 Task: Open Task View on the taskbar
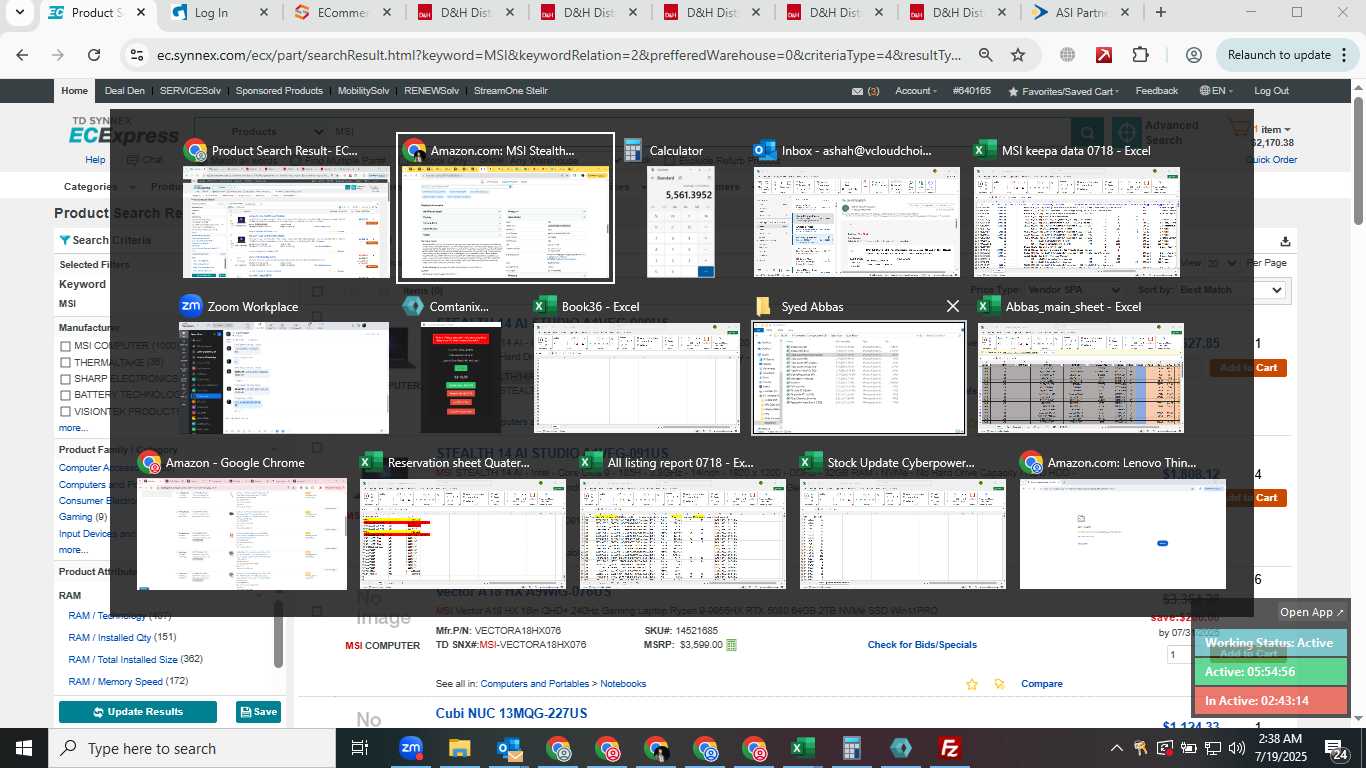point(360,748)
